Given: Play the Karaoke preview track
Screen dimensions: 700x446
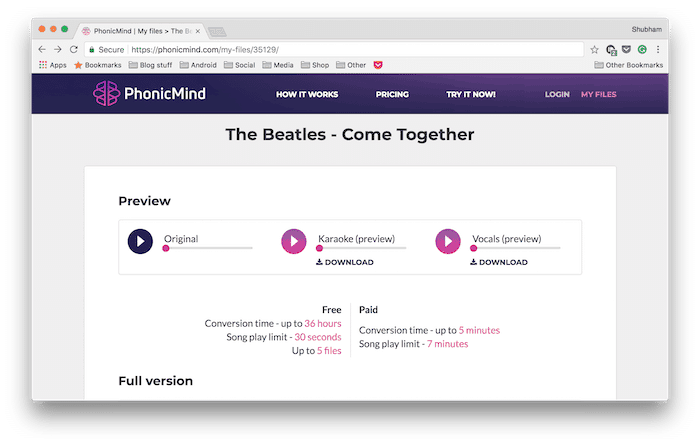Looking at the screenshot, I should coord(294,242).
